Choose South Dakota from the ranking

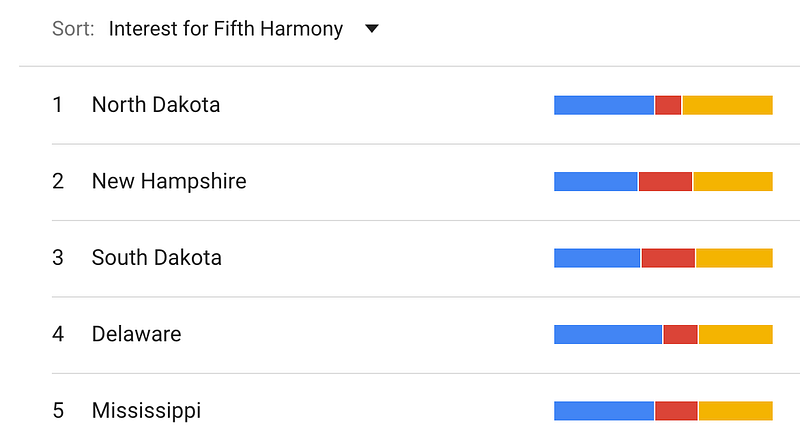156,258
